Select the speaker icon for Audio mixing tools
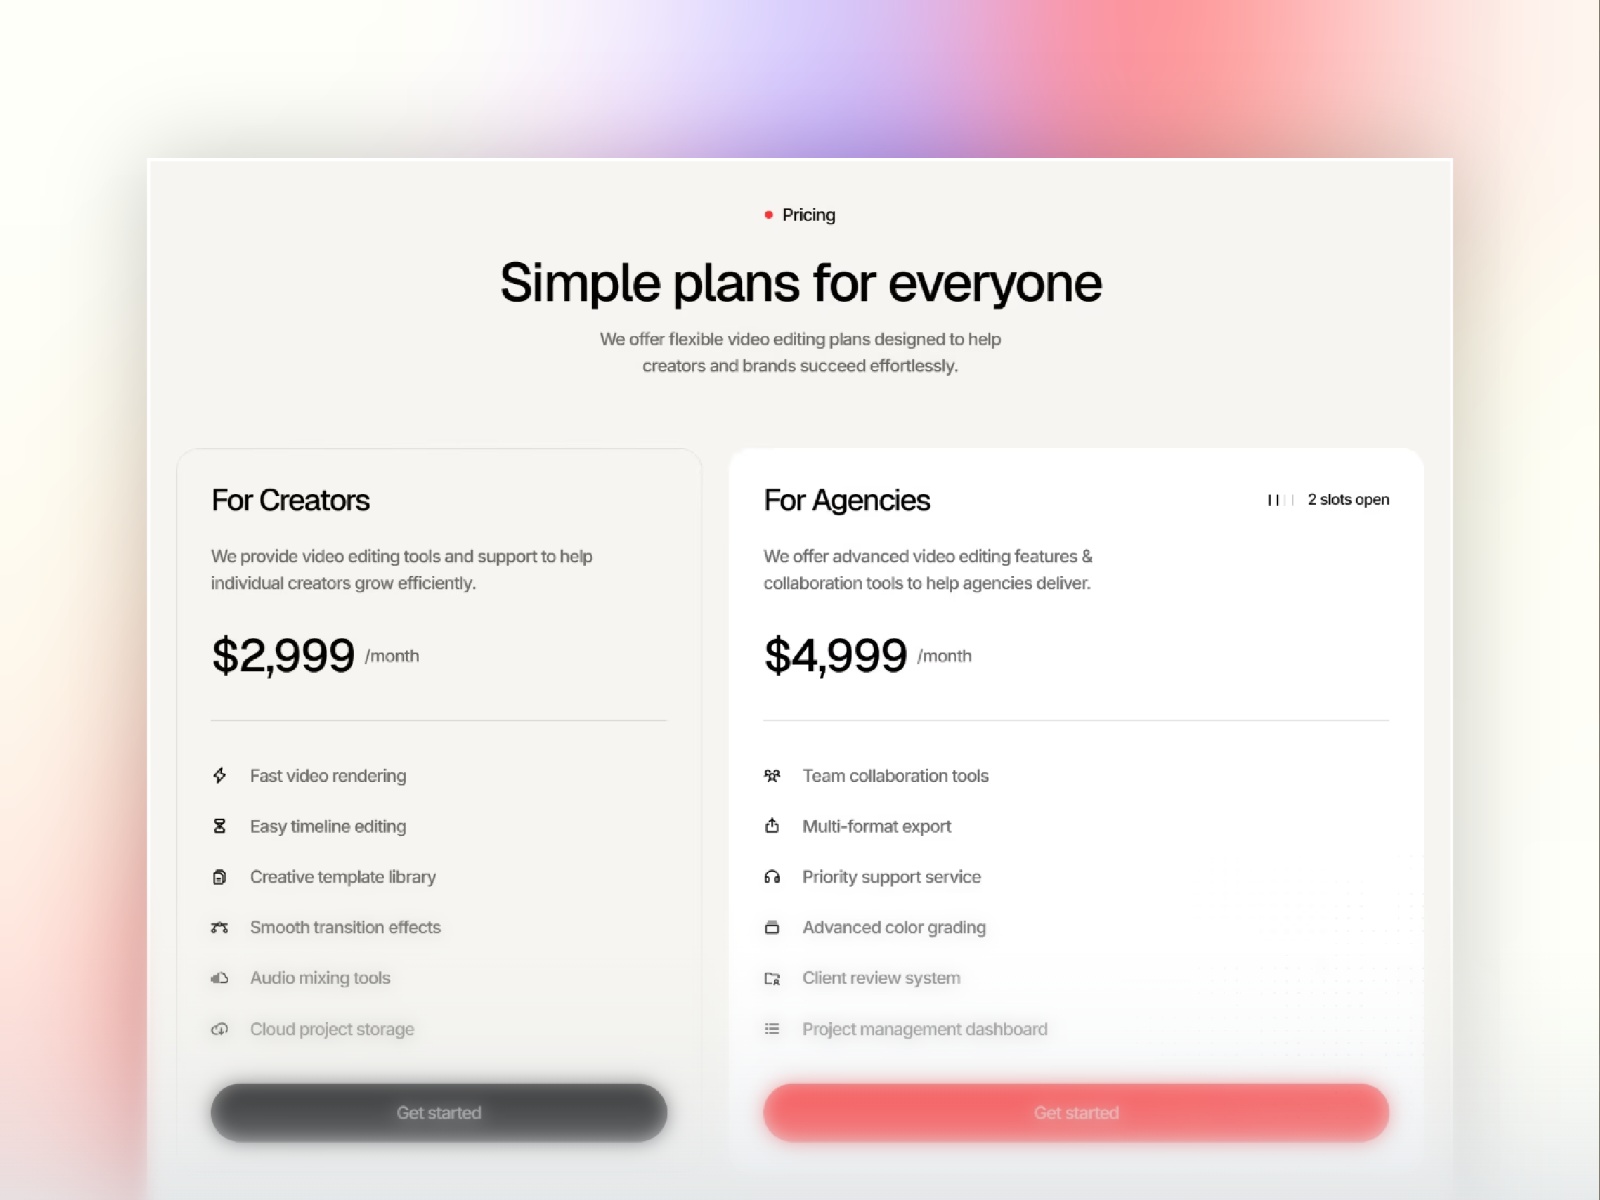This screenshot has height=1200, width=1600. (220, 978)
